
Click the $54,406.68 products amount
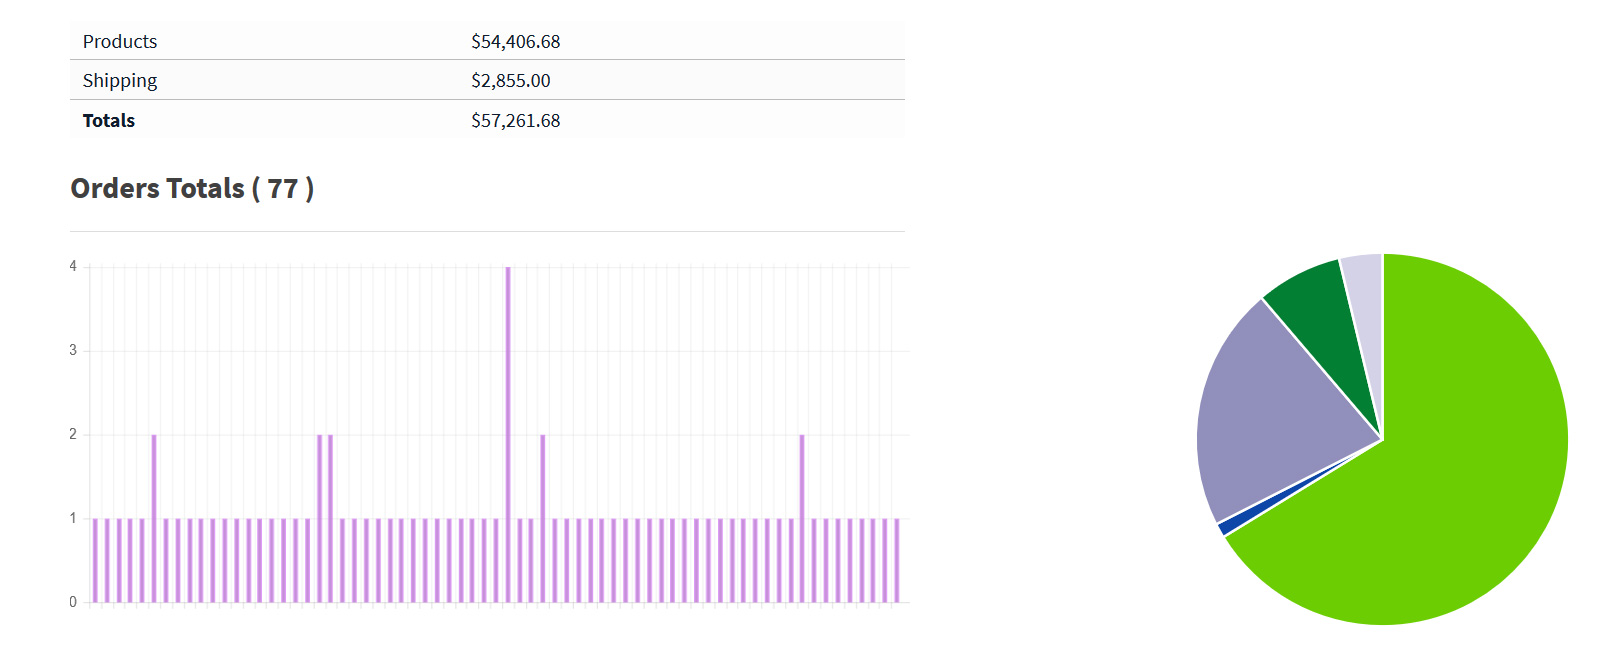(516, 41)
